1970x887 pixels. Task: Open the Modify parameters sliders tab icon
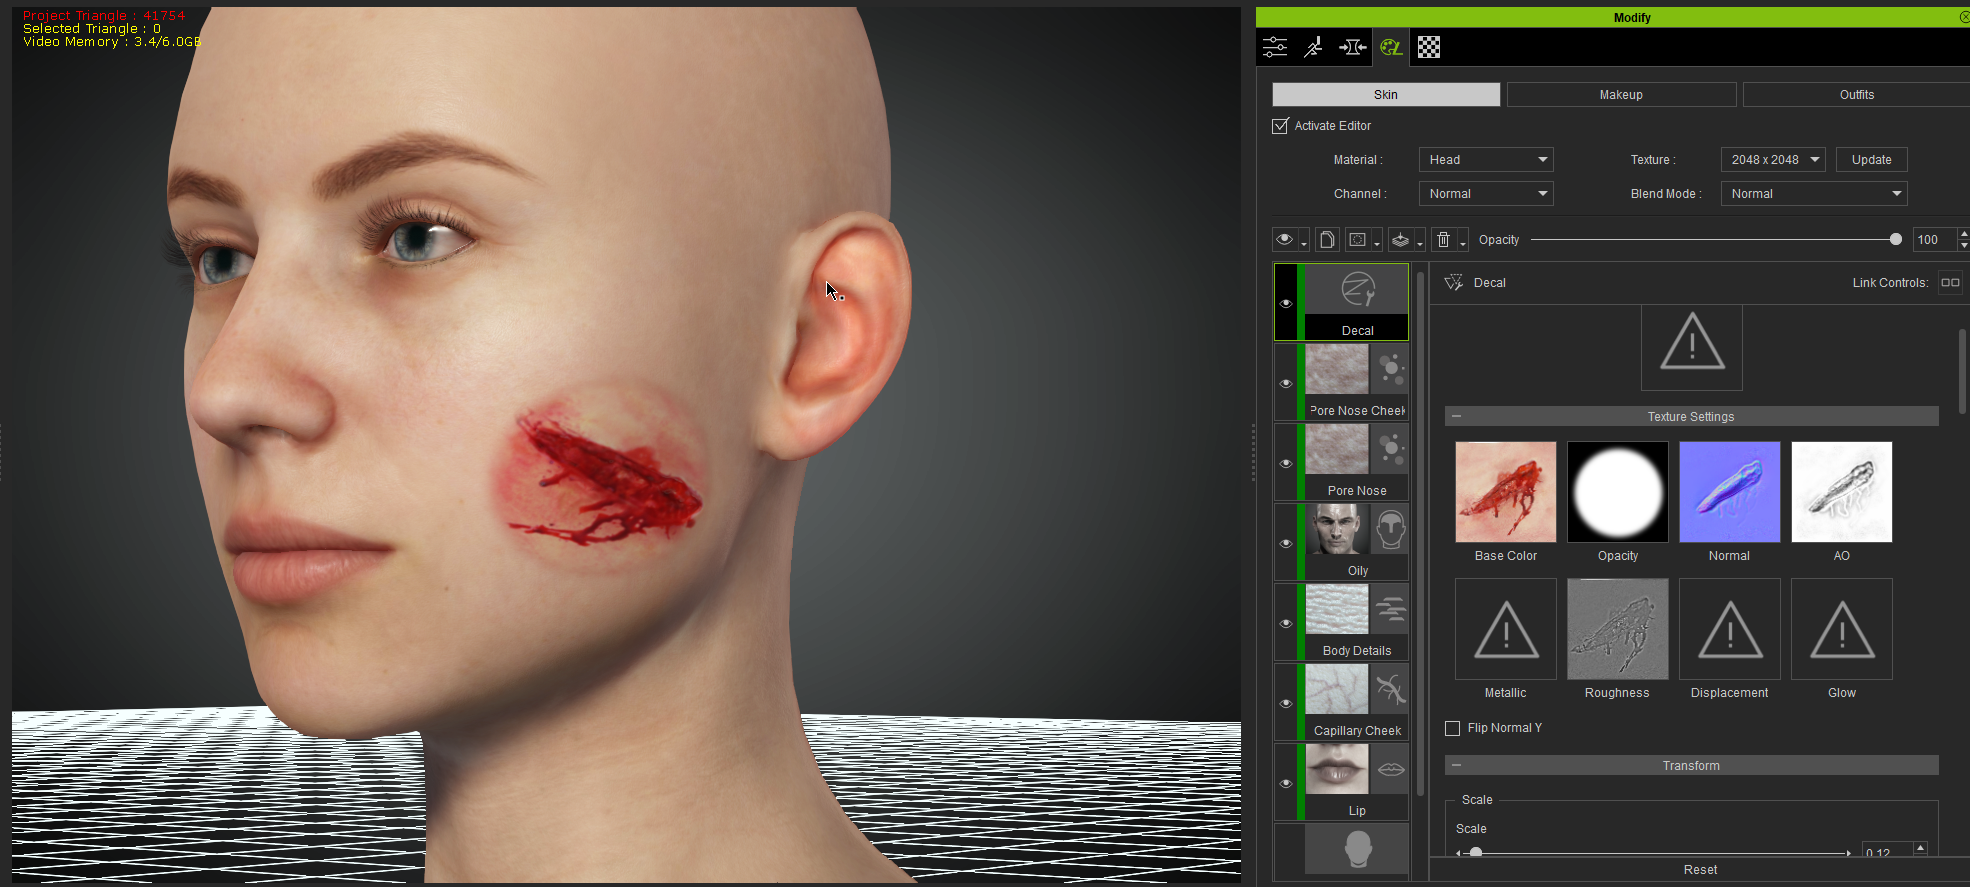(x=1275, y=47)
